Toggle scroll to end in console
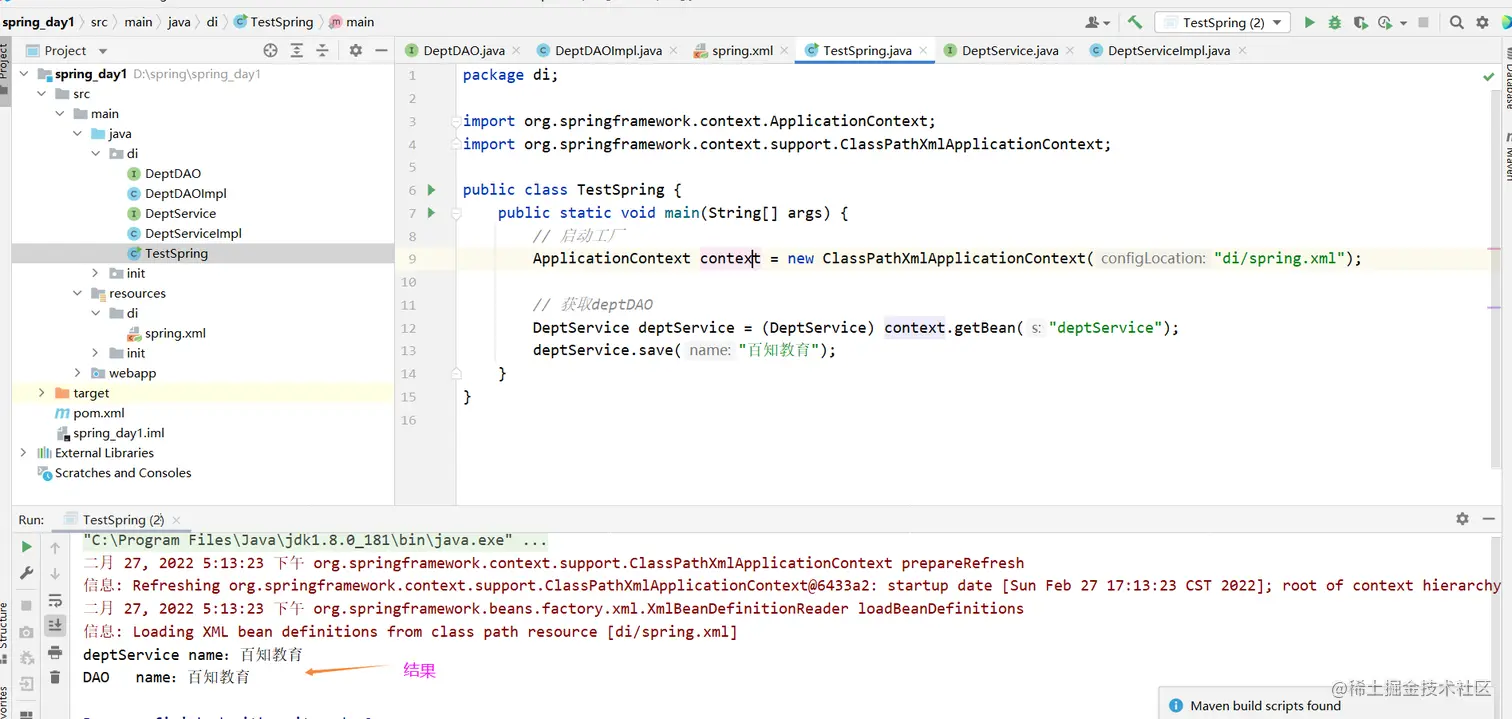Viewport: 1512px width, 719px height. (55, 625)
